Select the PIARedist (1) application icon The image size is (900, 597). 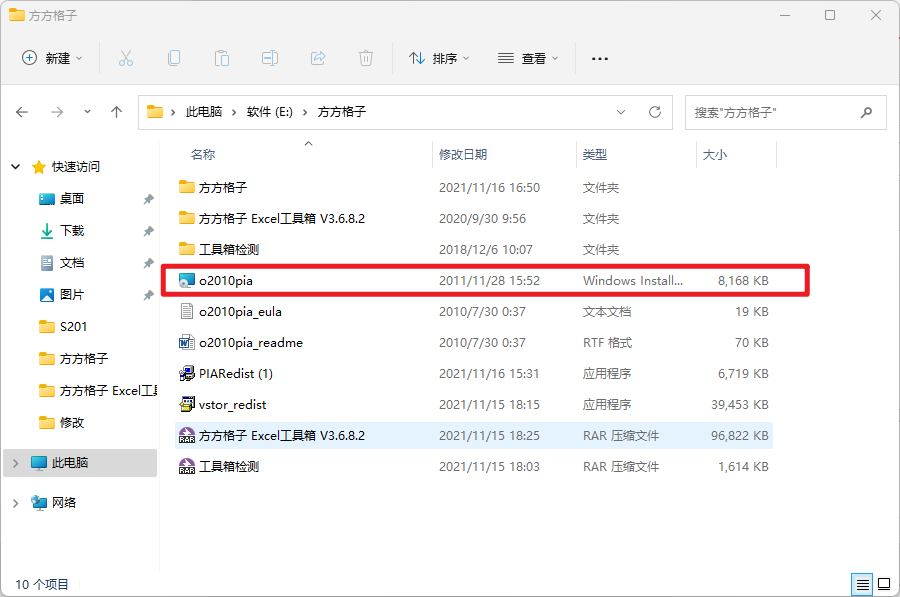pos(187,374)
